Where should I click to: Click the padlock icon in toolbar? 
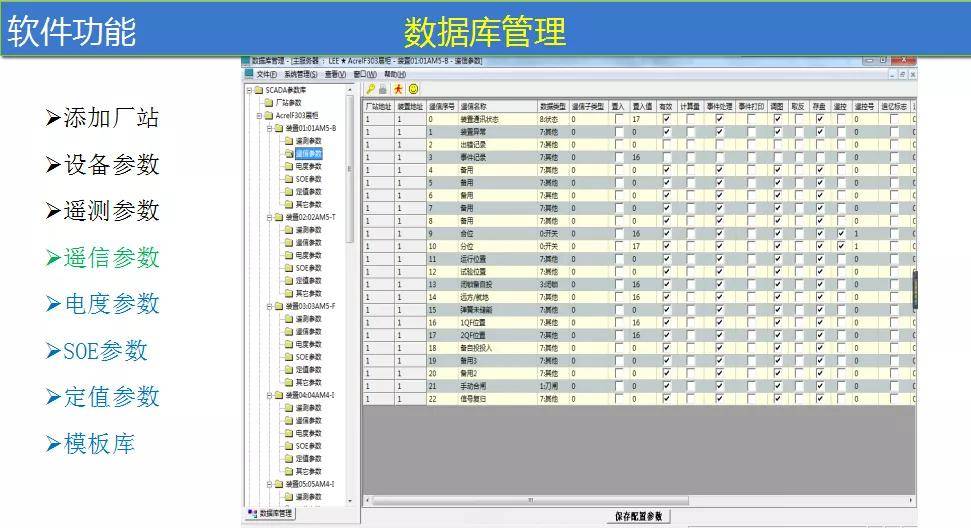(x=383, y=89)
